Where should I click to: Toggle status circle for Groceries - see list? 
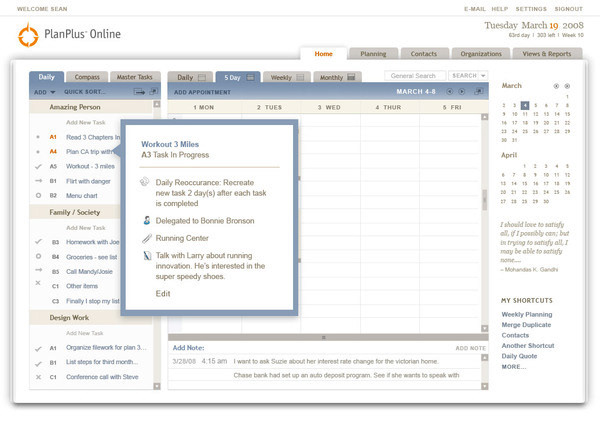coord(38,256)
